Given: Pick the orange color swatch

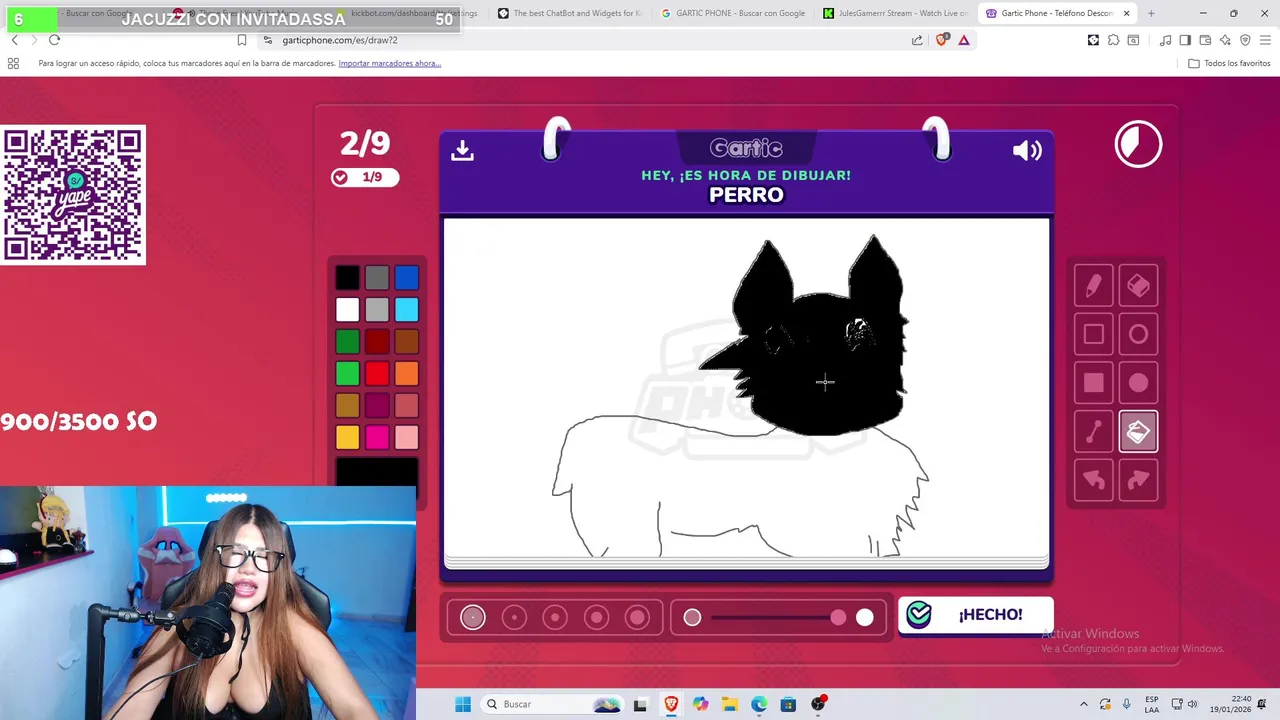Looking at the screenshot, I should (406, 373).
